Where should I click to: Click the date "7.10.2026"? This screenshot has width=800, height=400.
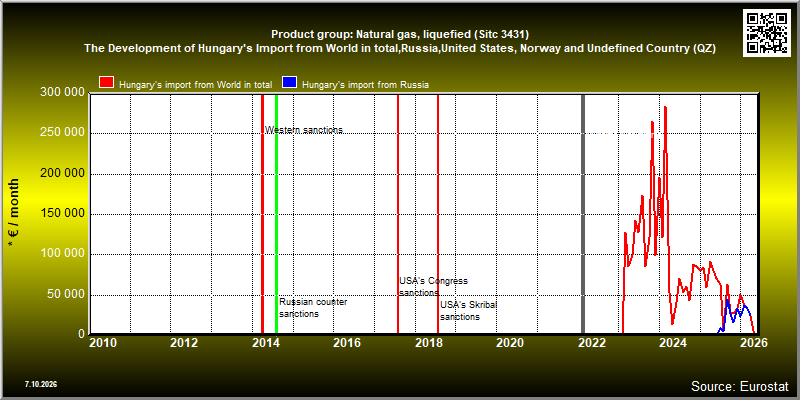(x=41, y=384)
